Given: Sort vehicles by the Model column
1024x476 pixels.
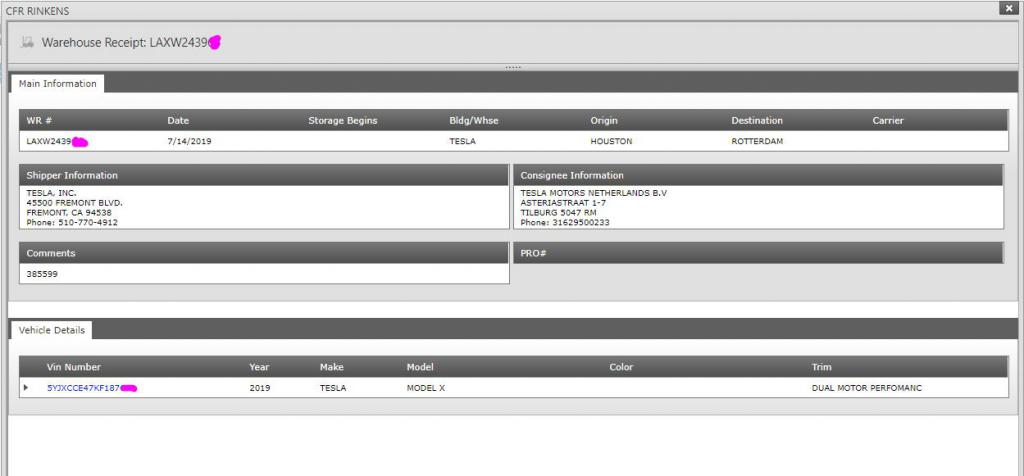Looking at the screenshot, I should point(420,367).
